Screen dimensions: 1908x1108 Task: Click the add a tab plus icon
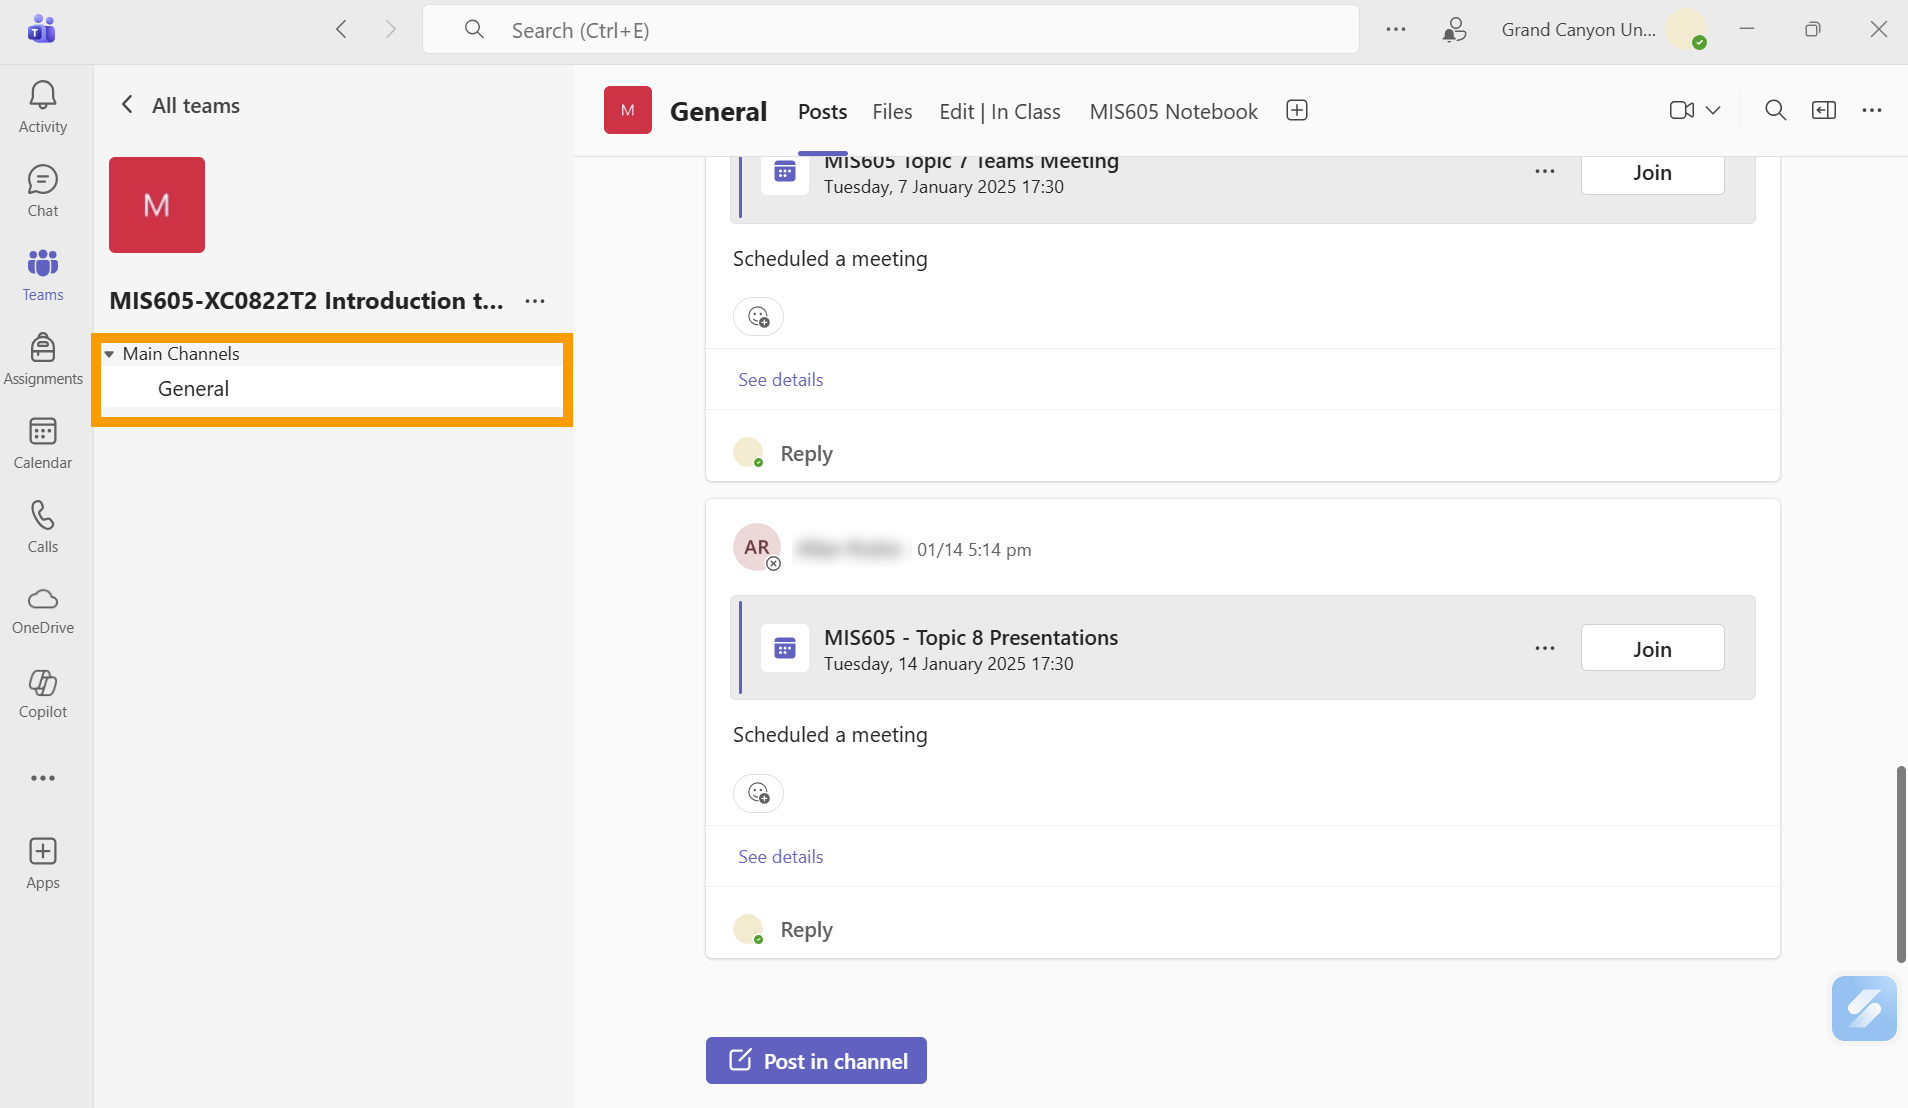[1296, 111]
